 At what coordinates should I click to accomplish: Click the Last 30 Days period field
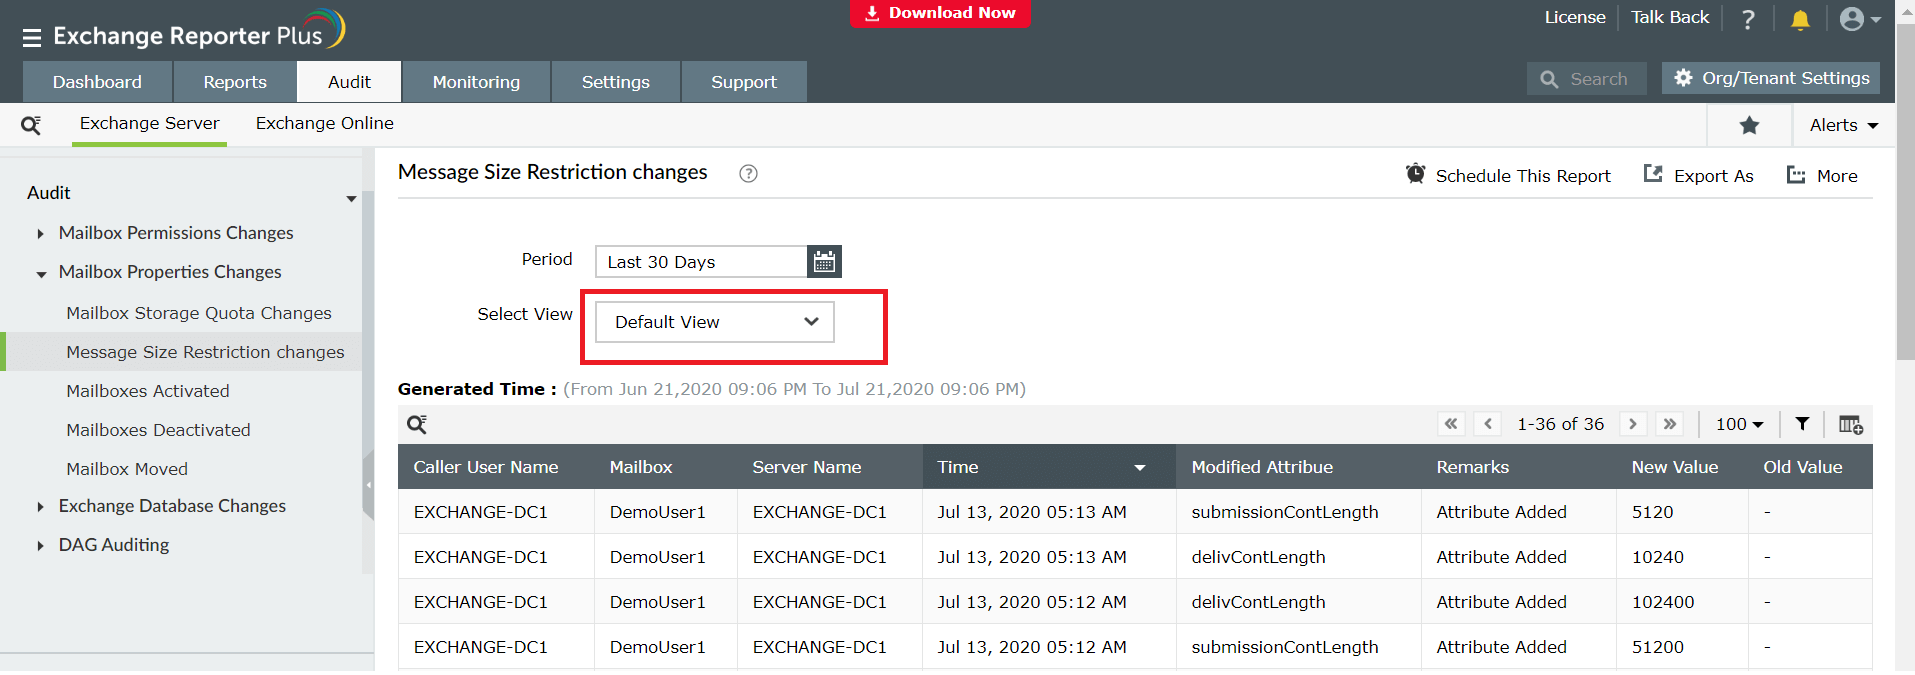coord(701,262)
